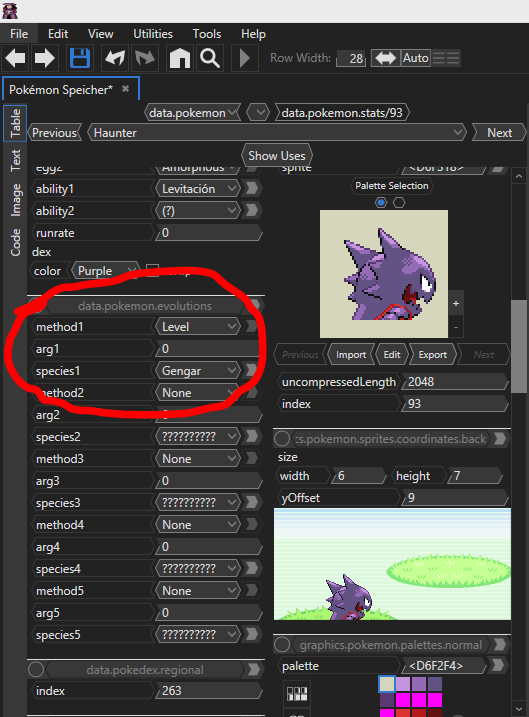Open color Purple dropdown

point(104,271)
